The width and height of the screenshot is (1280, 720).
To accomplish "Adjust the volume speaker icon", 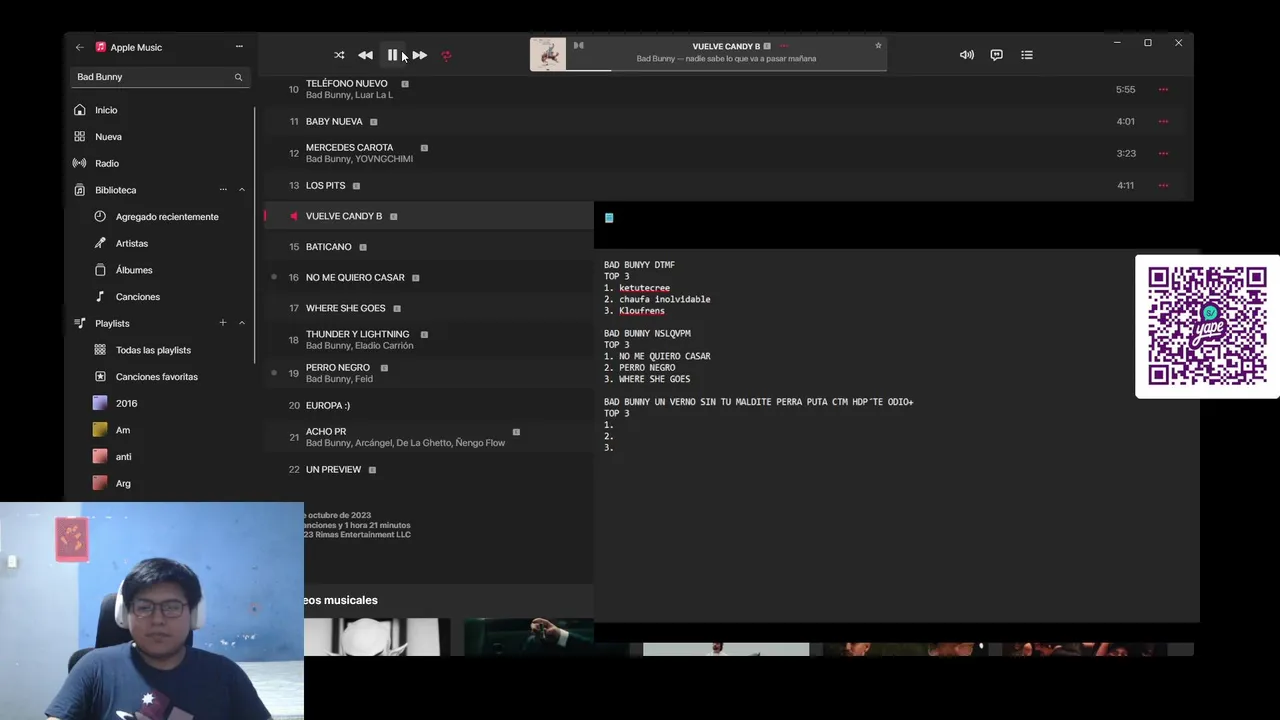I will click(967, 55).
